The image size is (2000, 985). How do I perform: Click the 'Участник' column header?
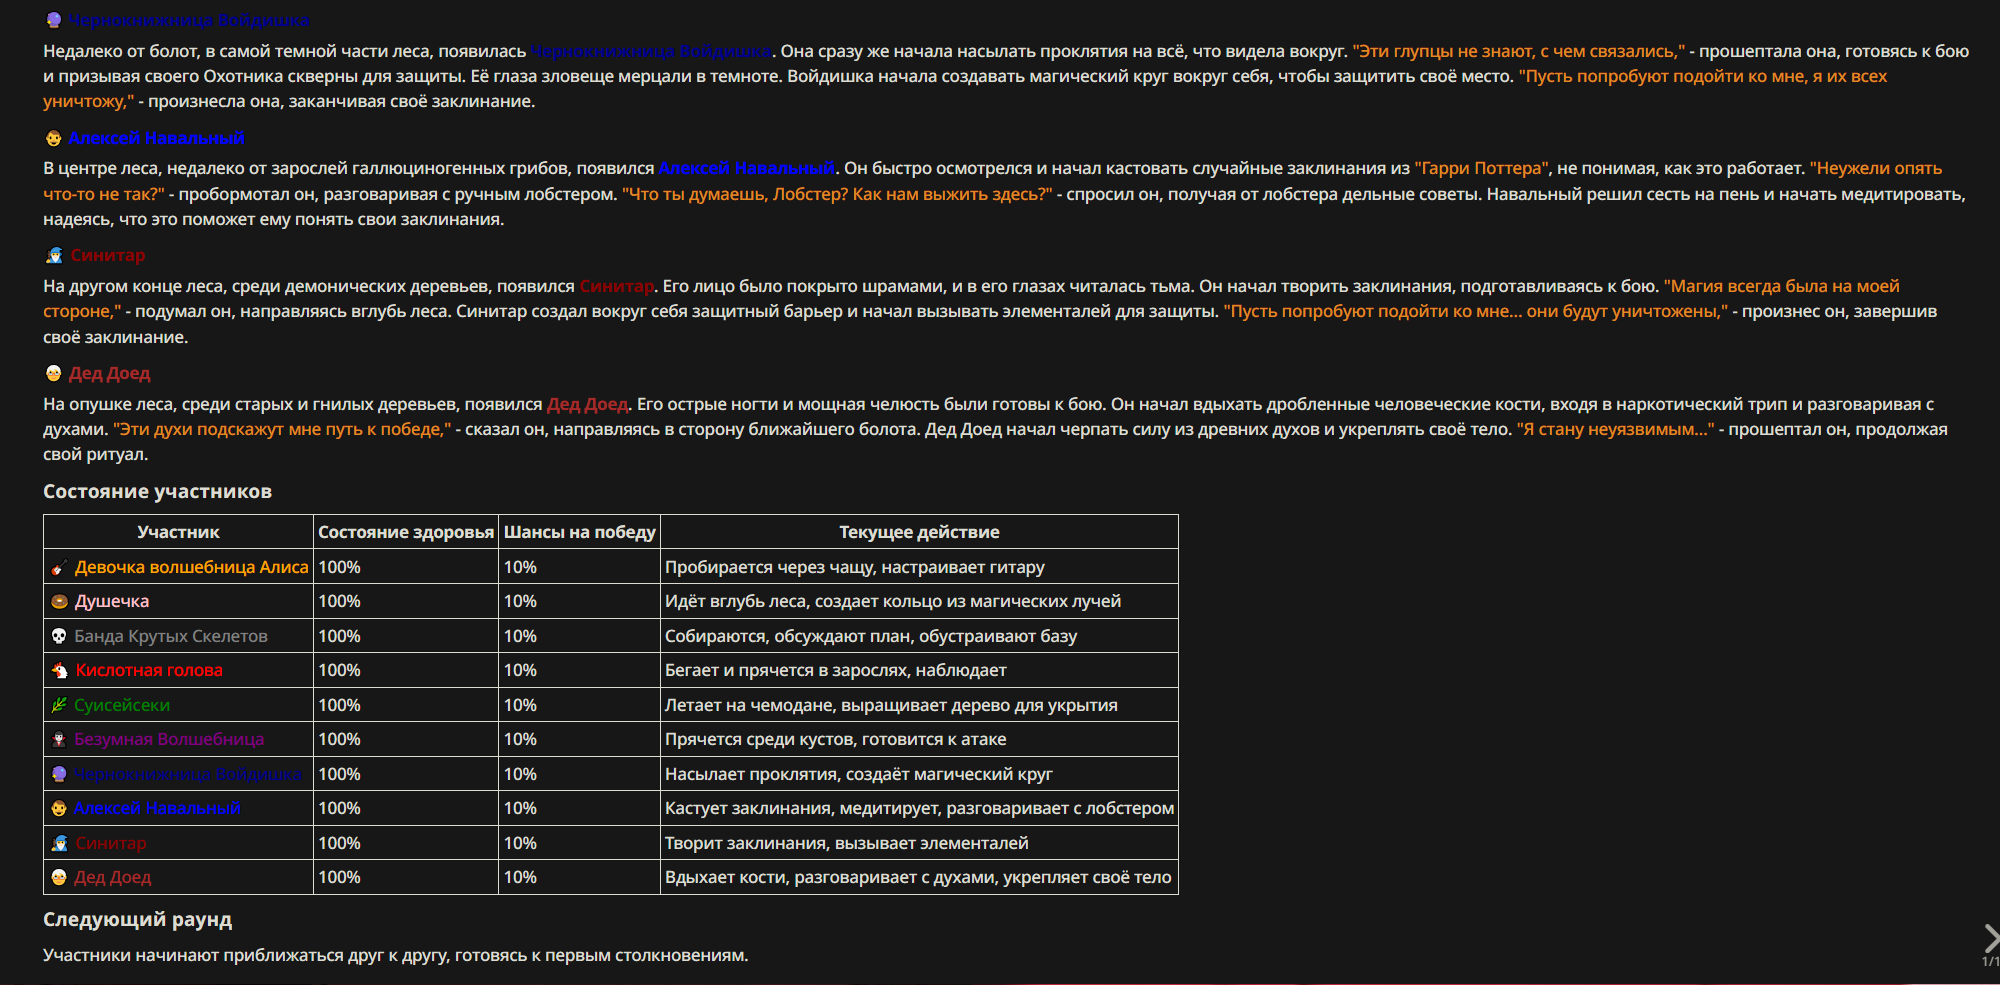click(x=178, y=532)
